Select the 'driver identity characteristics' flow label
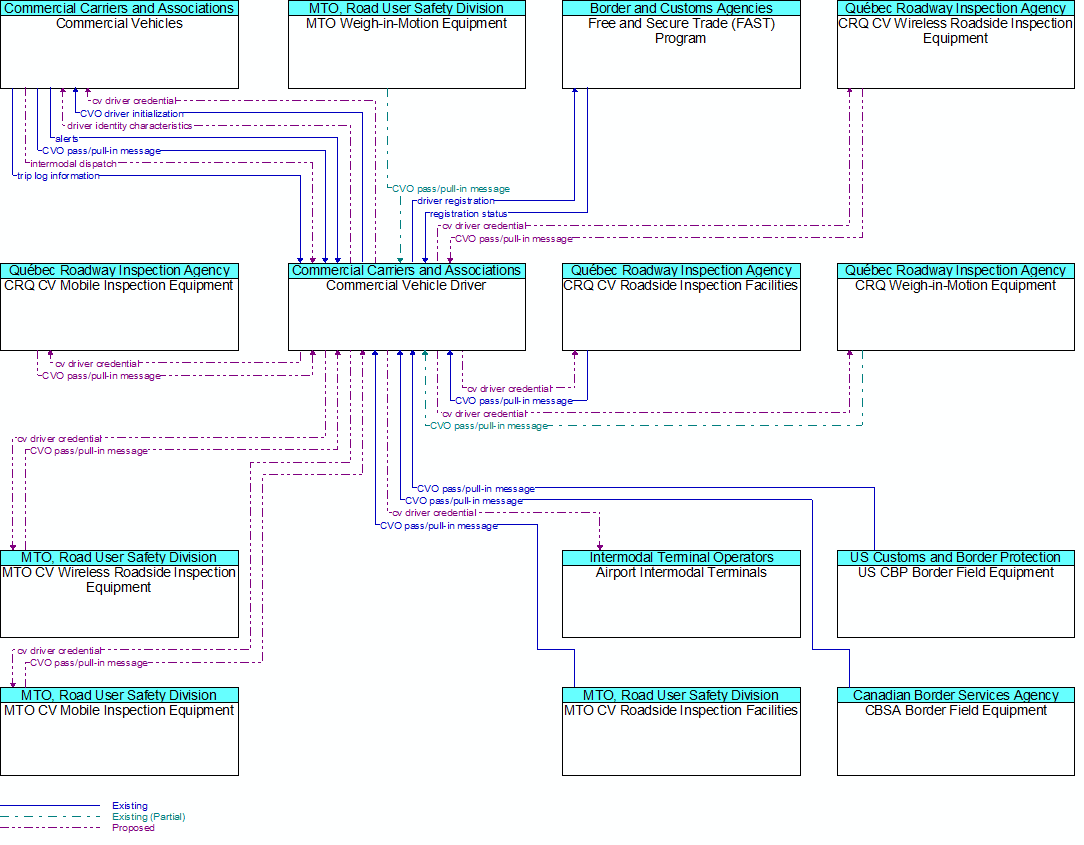 [x=129, y=126]
